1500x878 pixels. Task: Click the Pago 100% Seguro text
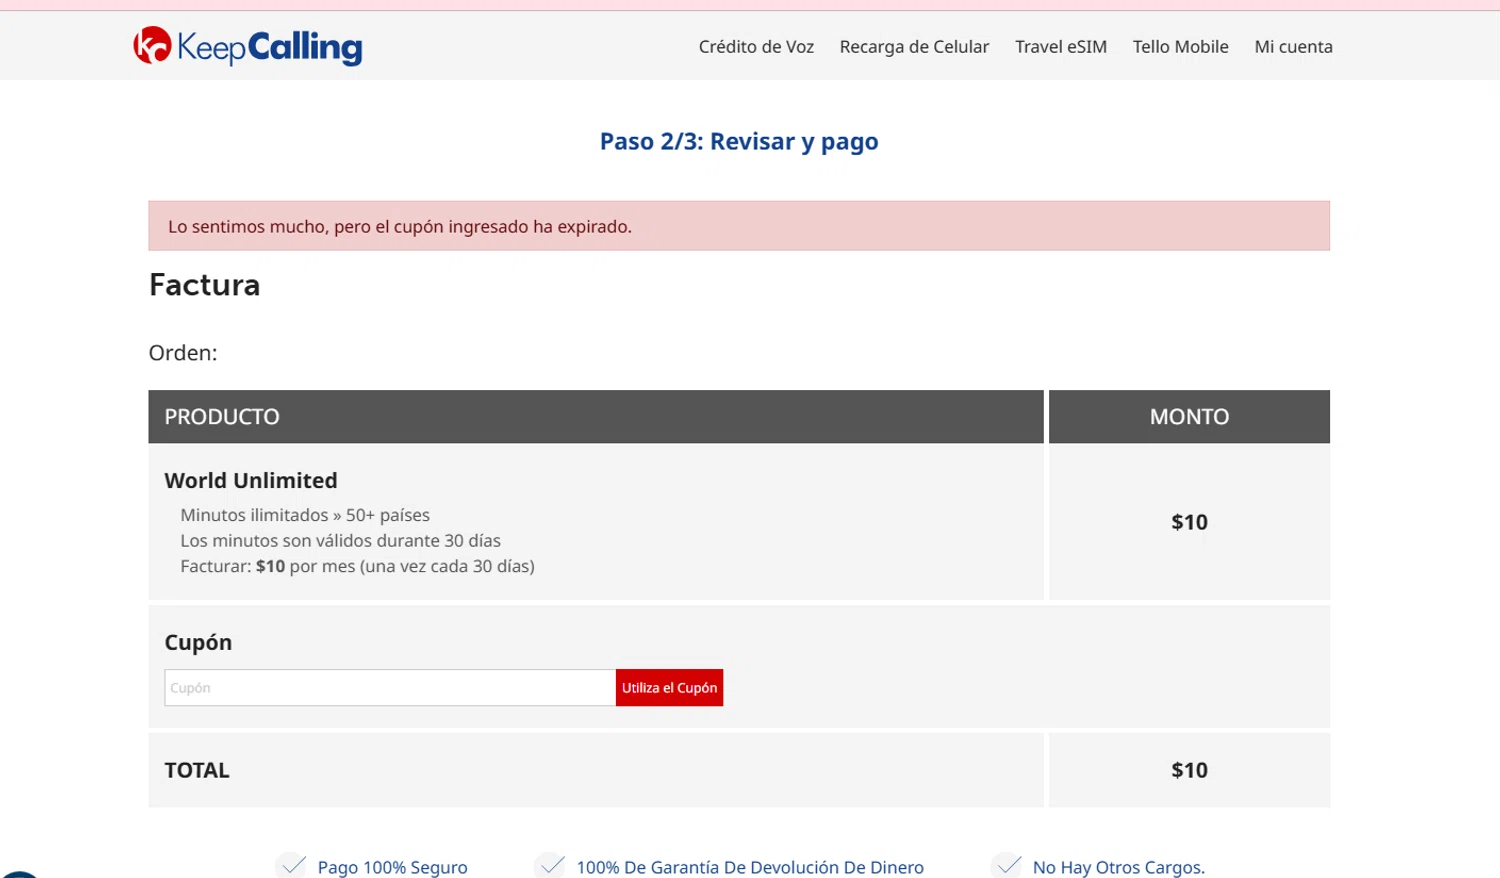(392, 867)
